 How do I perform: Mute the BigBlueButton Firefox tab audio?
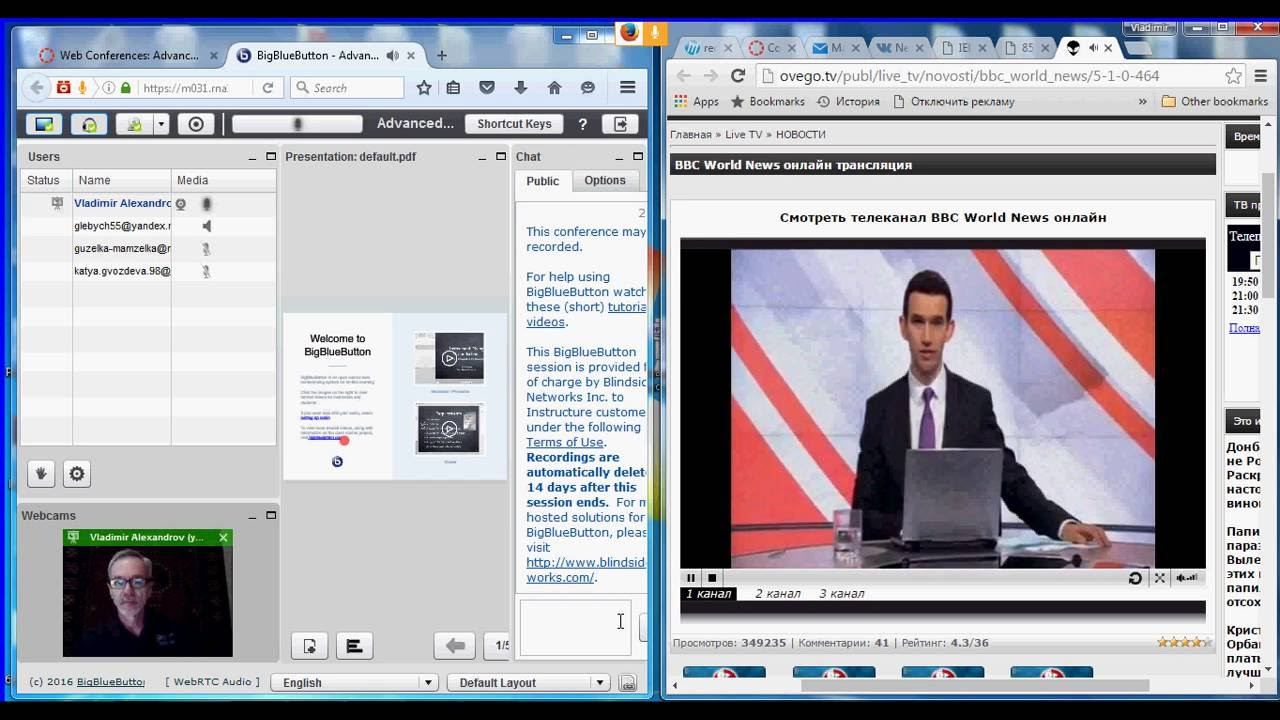(x=393, y=56)
